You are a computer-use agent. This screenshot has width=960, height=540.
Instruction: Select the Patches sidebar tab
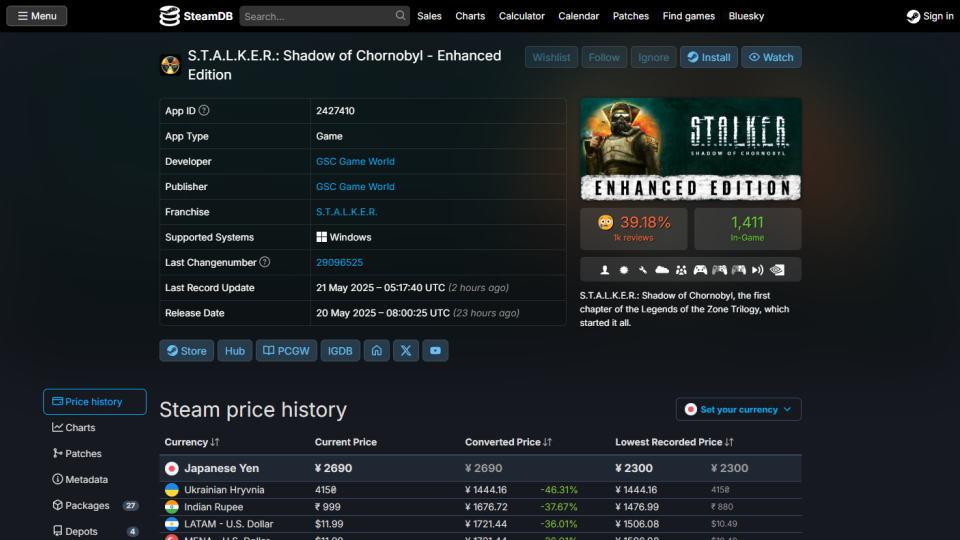[95, 453]
